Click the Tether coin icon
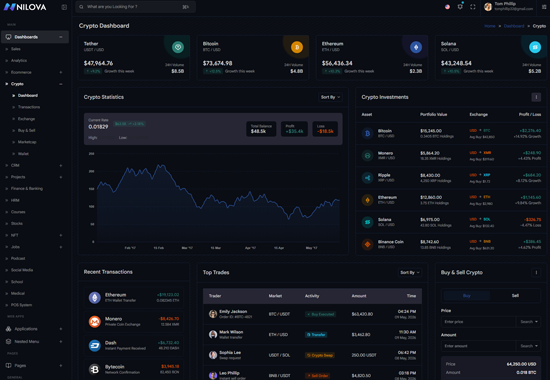Viewport: 550px width, 380px height. [178, 47]
